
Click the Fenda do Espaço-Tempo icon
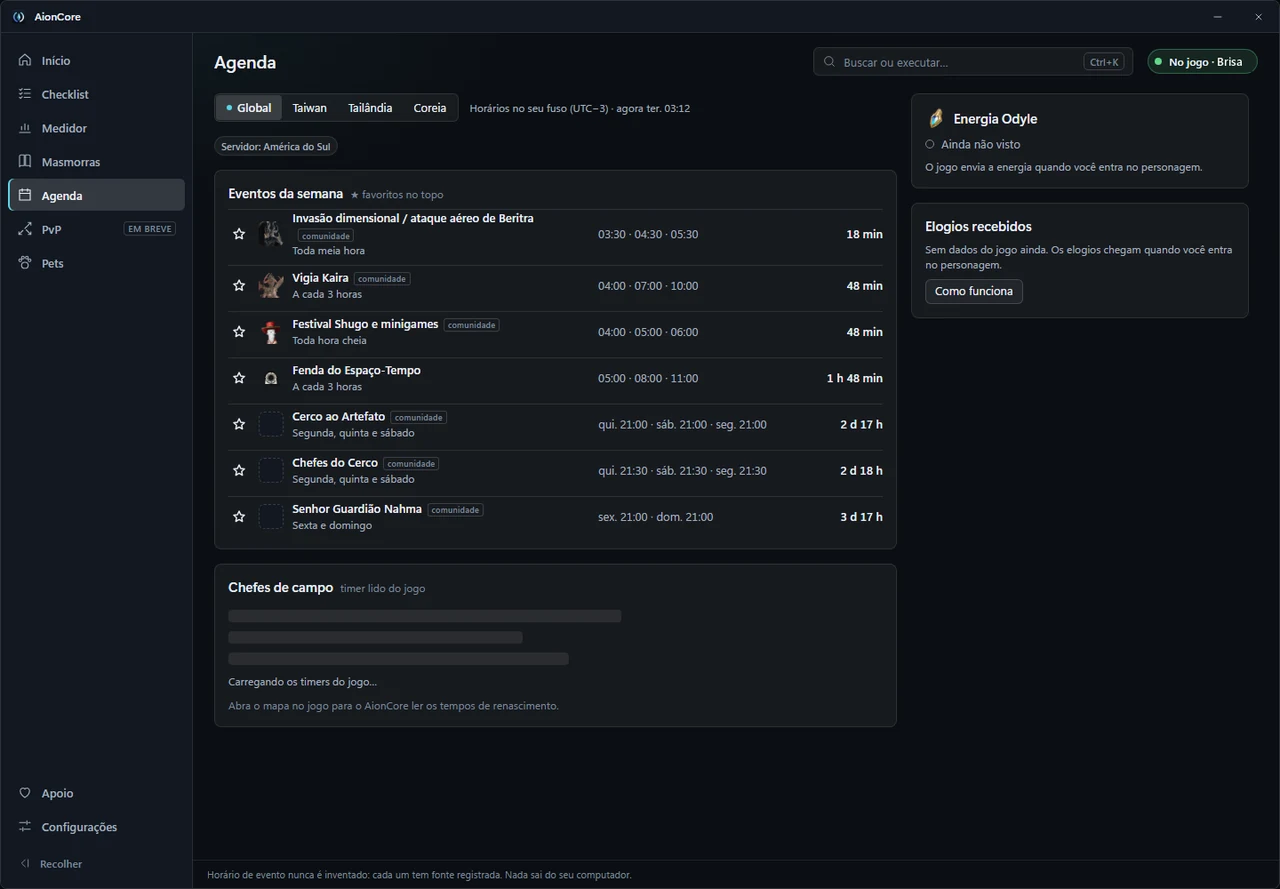pos(271,378)
